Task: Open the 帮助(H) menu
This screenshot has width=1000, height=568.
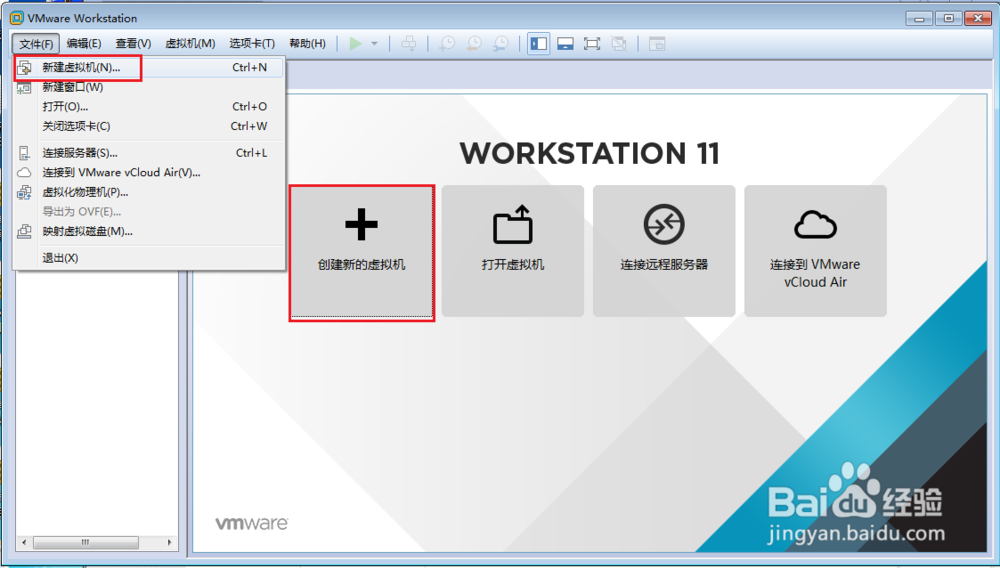Action: 307,43
